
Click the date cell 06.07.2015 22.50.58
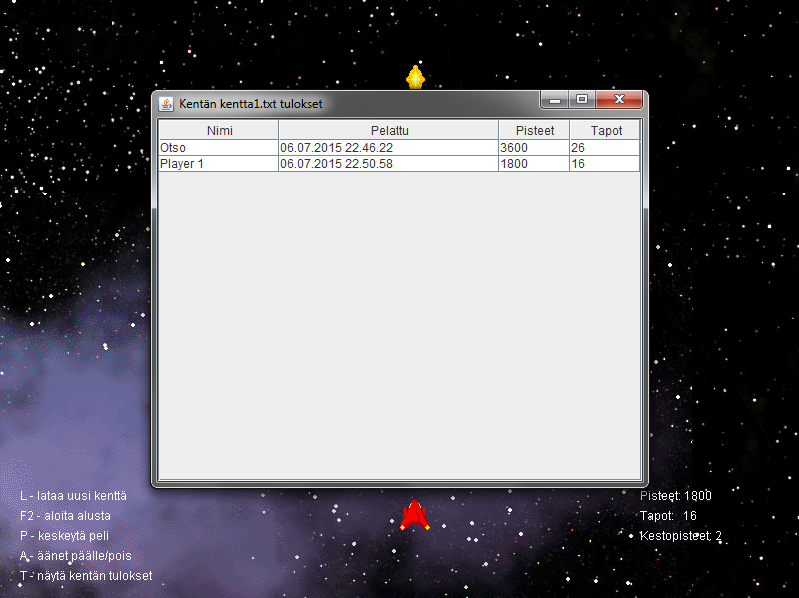(388, 164)
